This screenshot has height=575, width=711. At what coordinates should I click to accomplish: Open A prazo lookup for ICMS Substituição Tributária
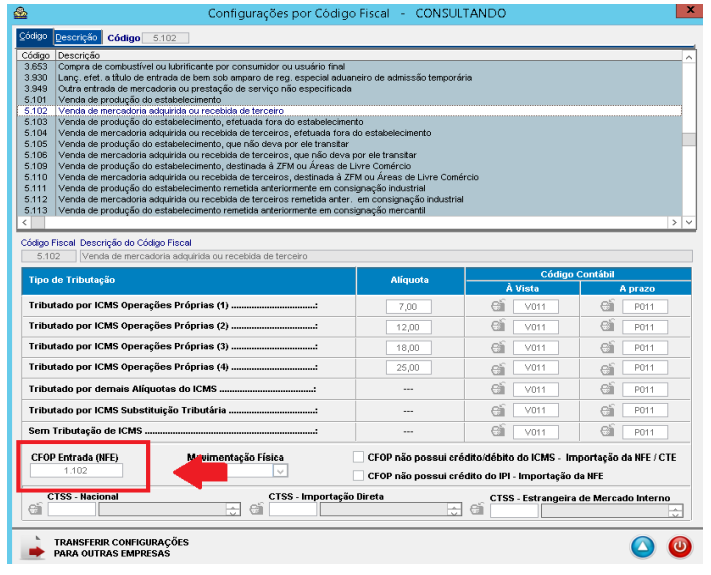607,410
